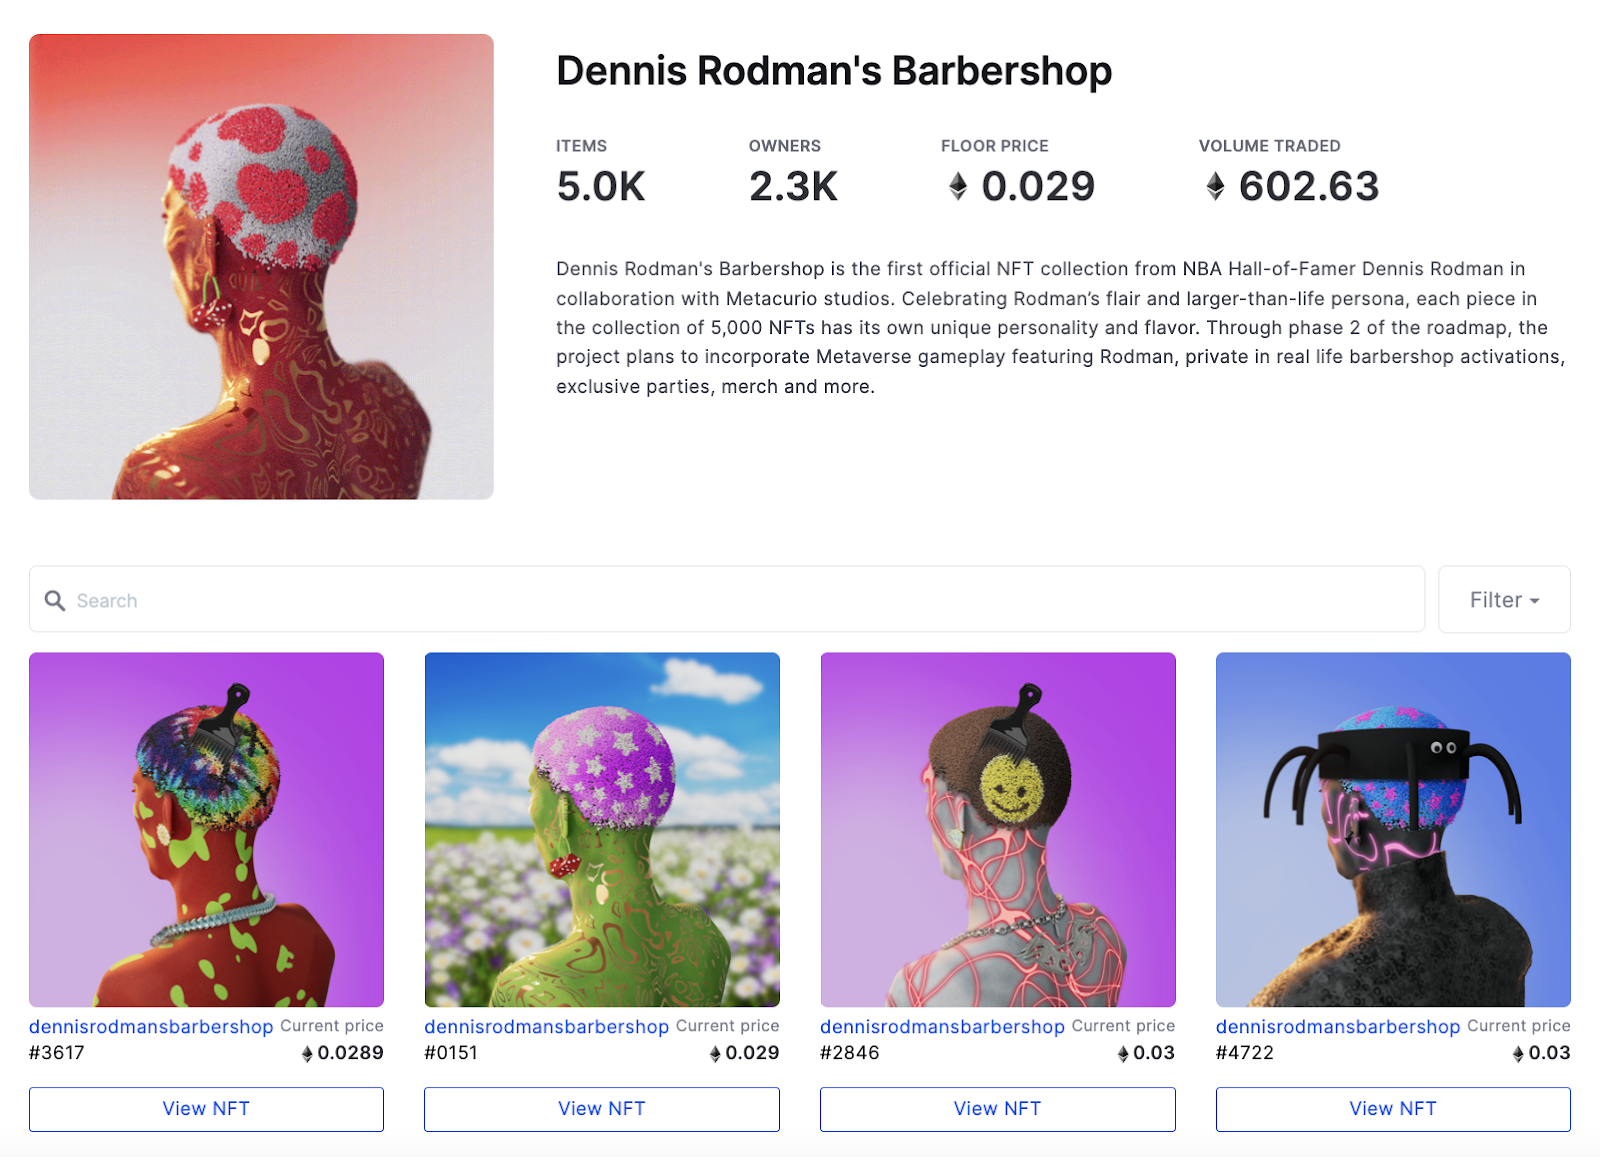Click the ETH icon on NFT #4722 price

pos(1518,1054)
